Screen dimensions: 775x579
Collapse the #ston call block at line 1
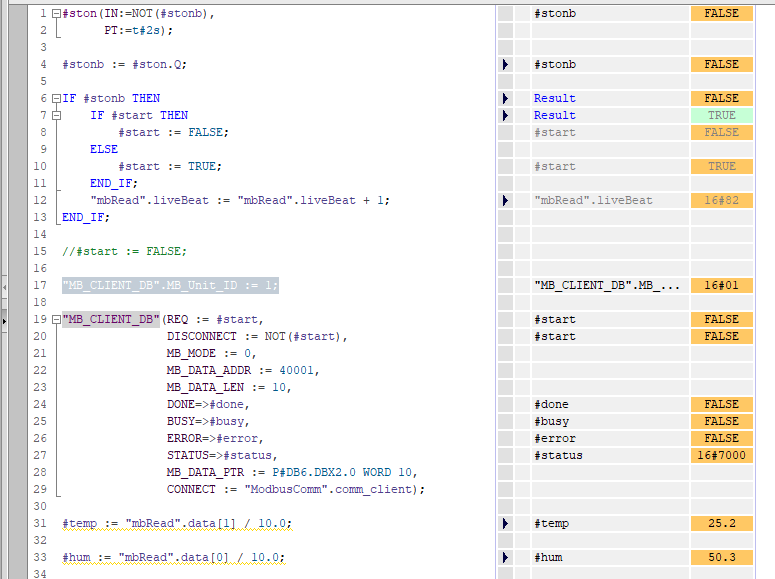pos(56,14)
